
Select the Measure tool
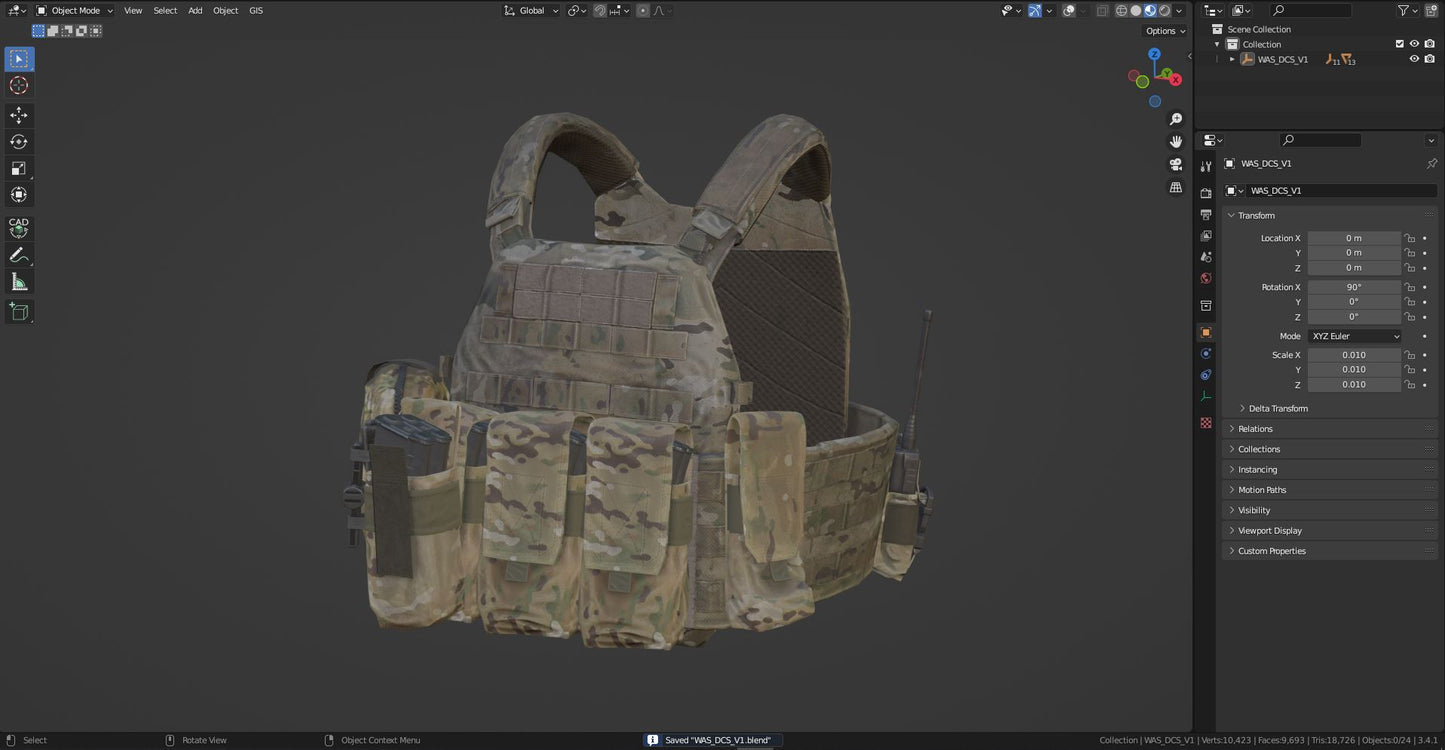(19, 282)
